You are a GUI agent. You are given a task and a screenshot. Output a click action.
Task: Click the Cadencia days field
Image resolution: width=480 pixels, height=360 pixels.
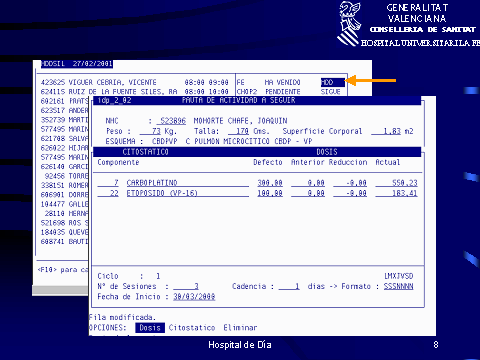click(x=289, y=286)
